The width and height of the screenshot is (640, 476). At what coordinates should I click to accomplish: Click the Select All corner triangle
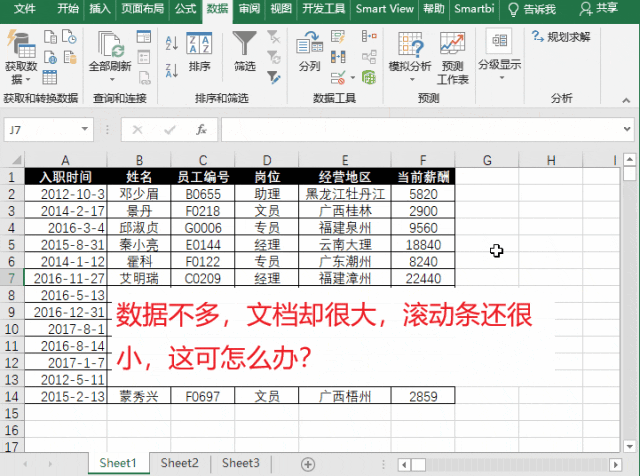pos(16,160)
